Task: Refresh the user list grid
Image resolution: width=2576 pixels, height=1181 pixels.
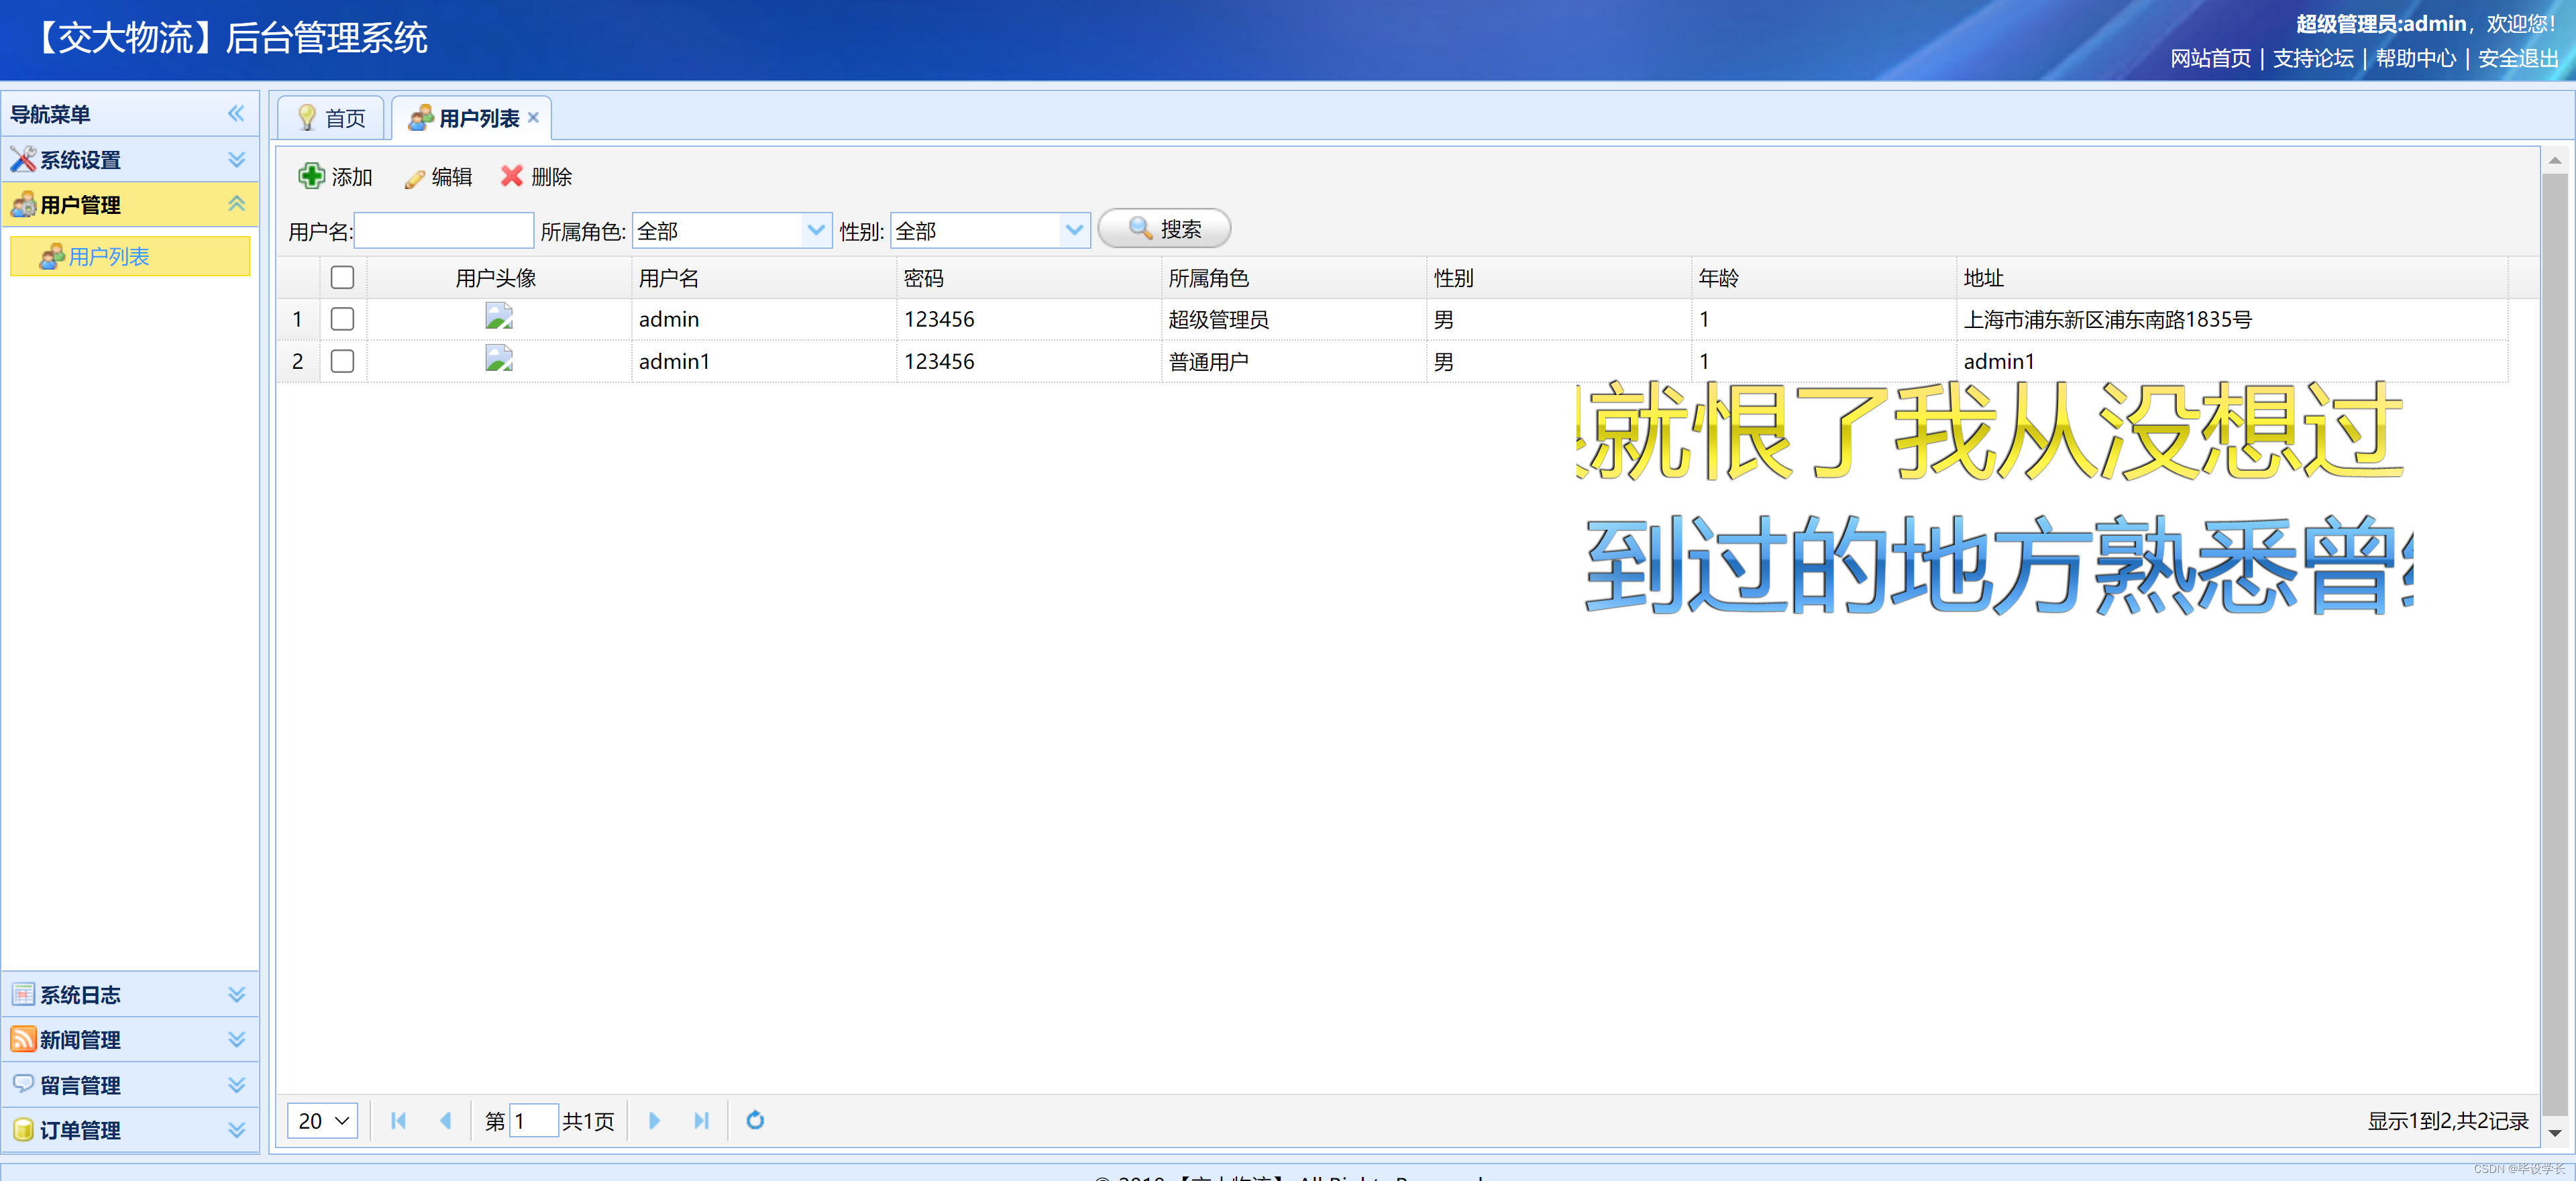Action: pos(756,1121)
